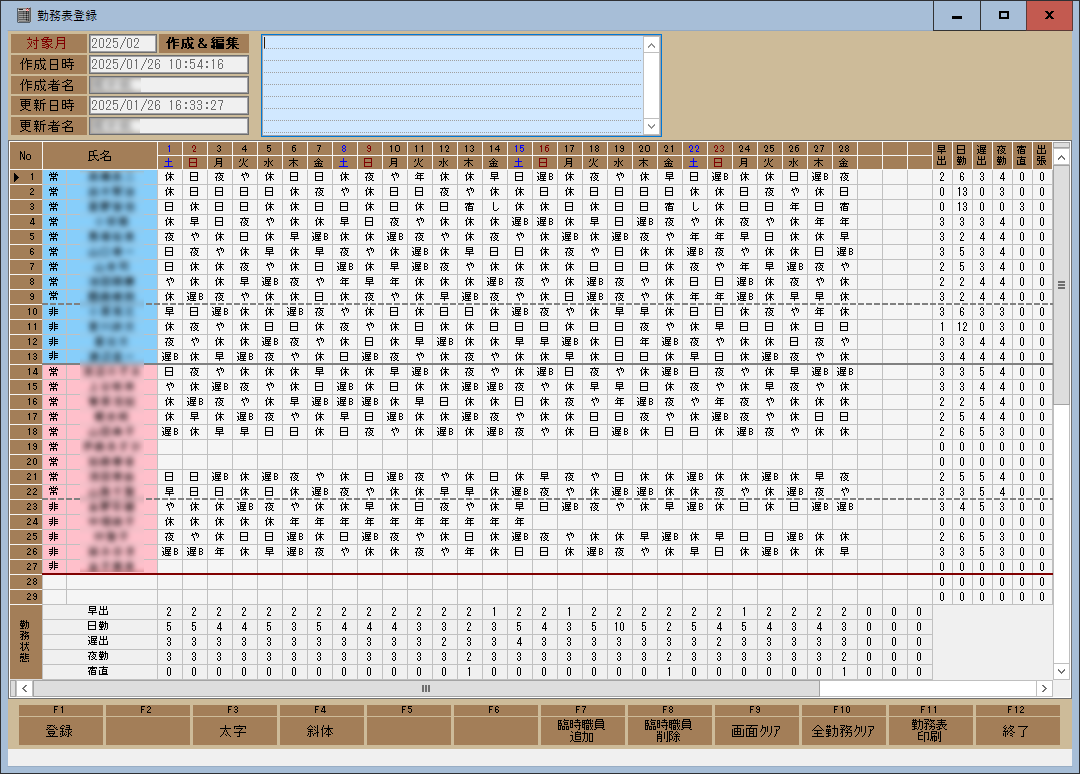Apply 太字 bold with the F3 button

point(233,725)
